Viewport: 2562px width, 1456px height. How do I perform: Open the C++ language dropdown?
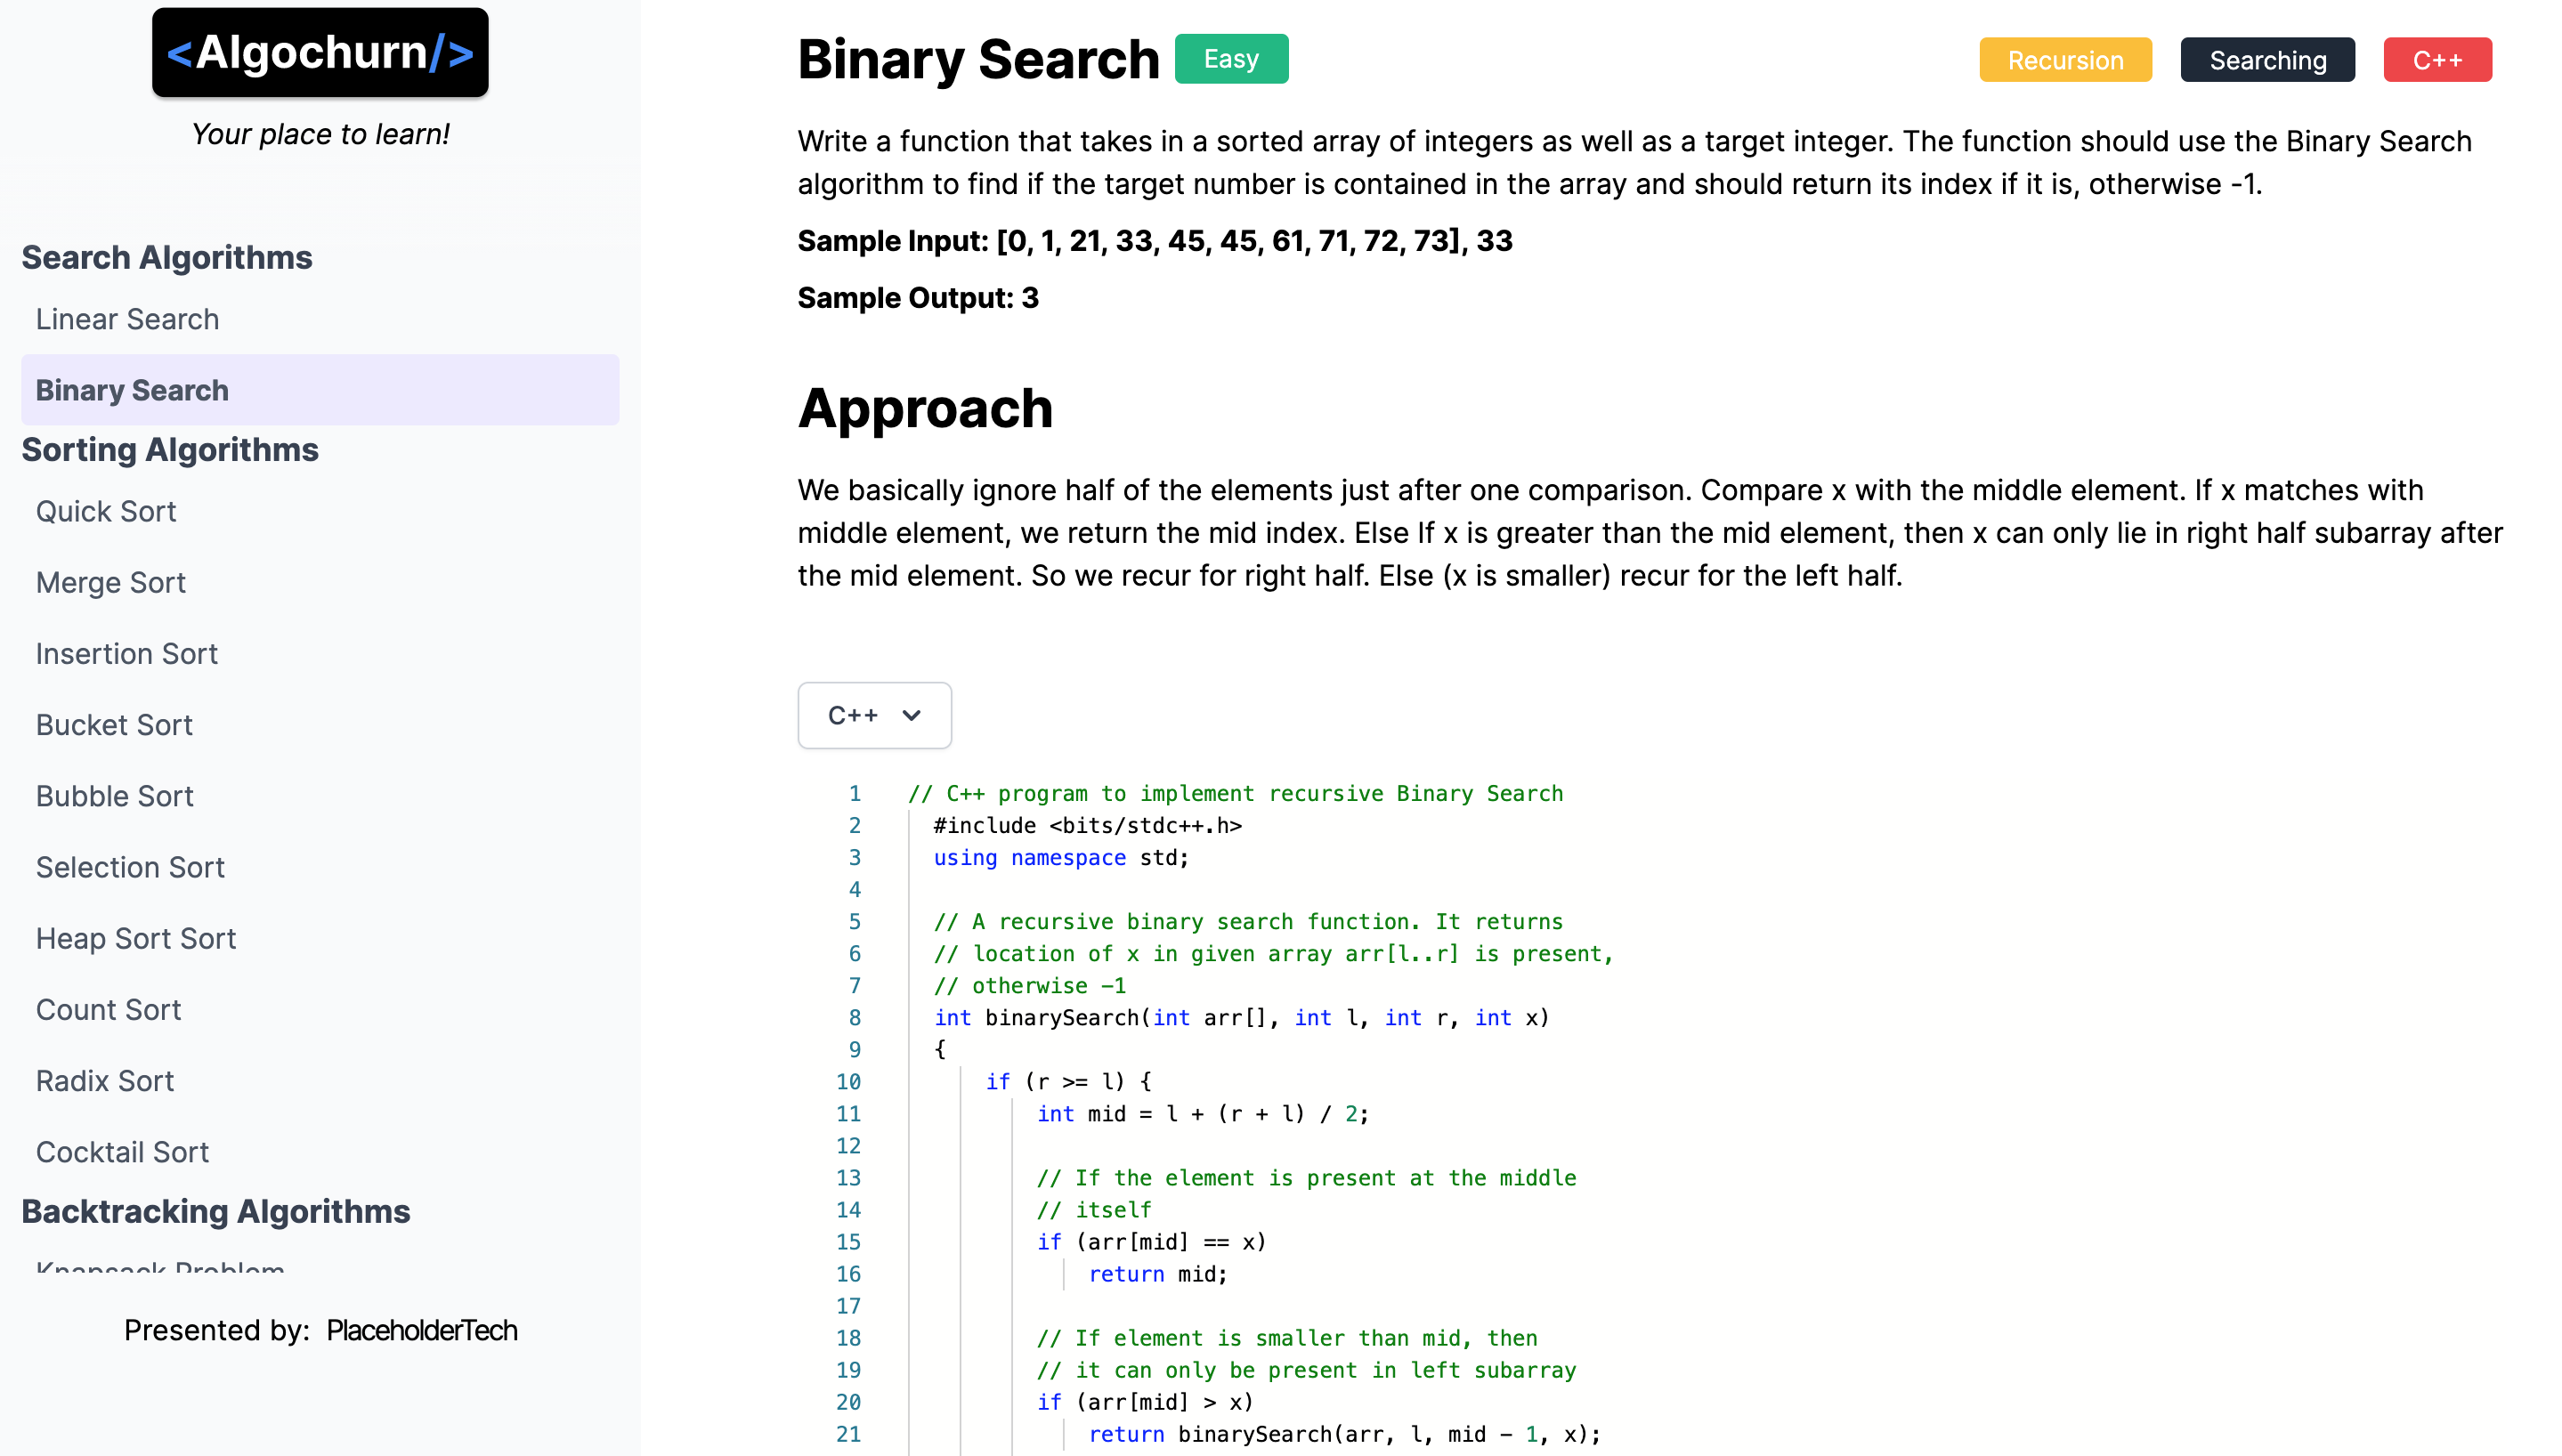(872, 715)
